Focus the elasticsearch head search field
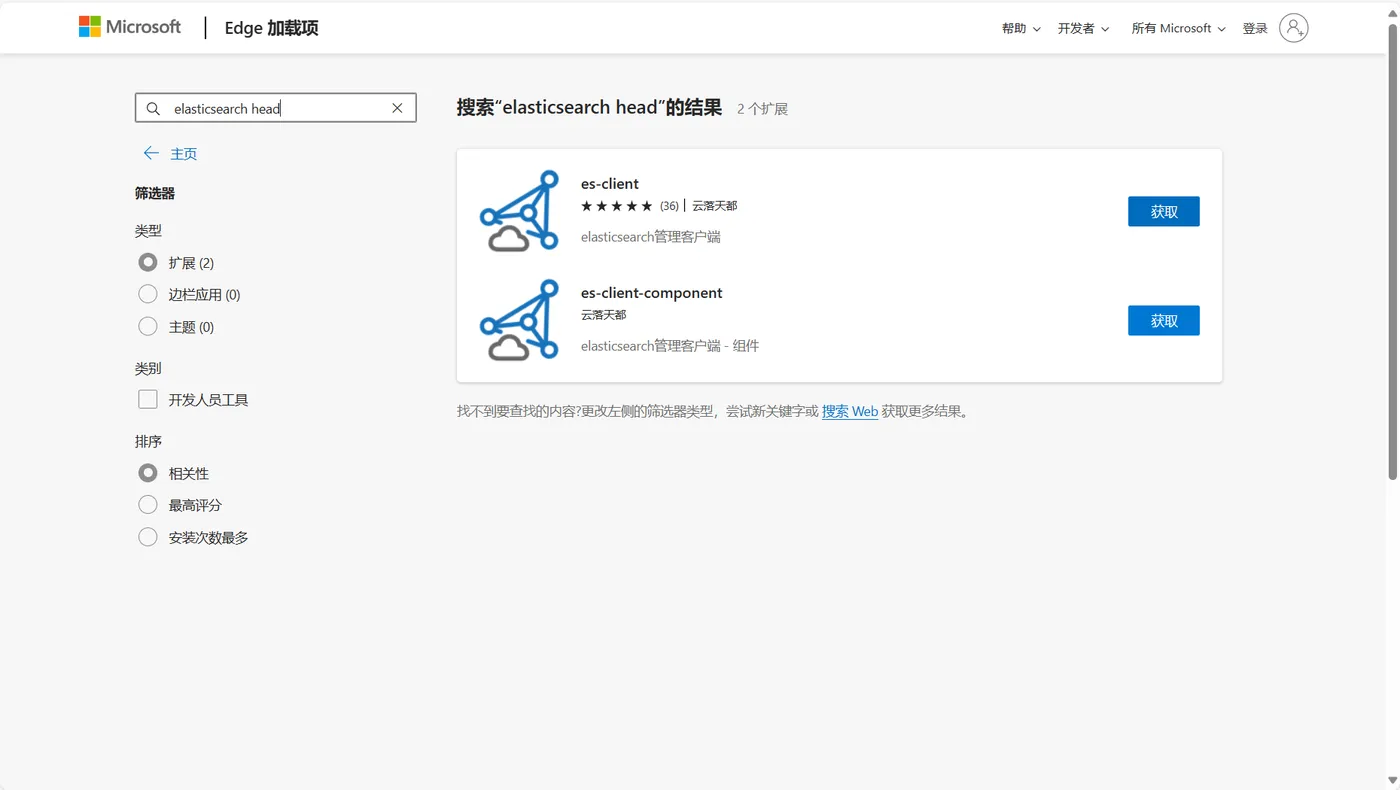This screenshot has width=1400, height=790. [x=276, y=108]
